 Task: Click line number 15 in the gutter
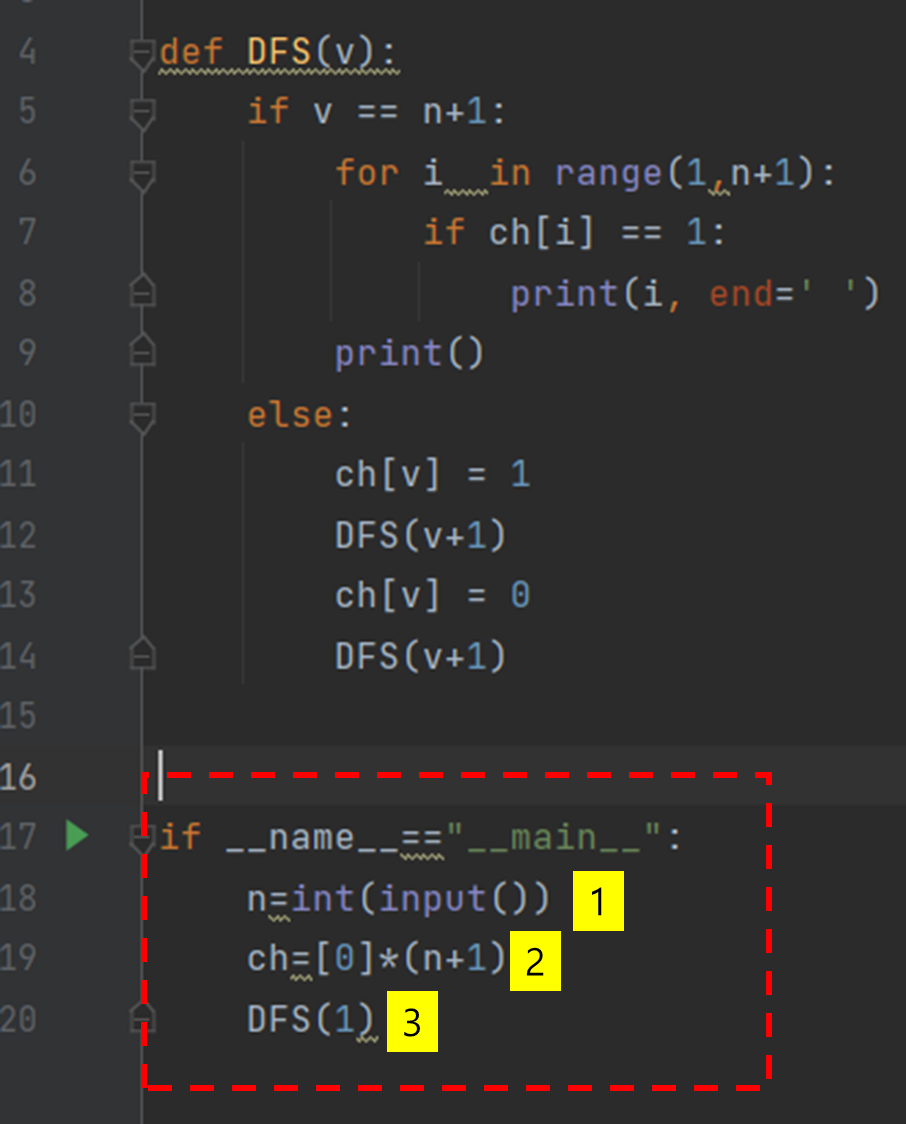pyautogui.click(x=18, y=716)
